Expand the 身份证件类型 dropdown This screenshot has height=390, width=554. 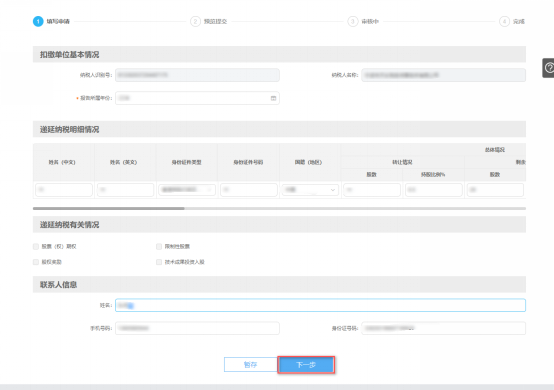pos(187,190)
